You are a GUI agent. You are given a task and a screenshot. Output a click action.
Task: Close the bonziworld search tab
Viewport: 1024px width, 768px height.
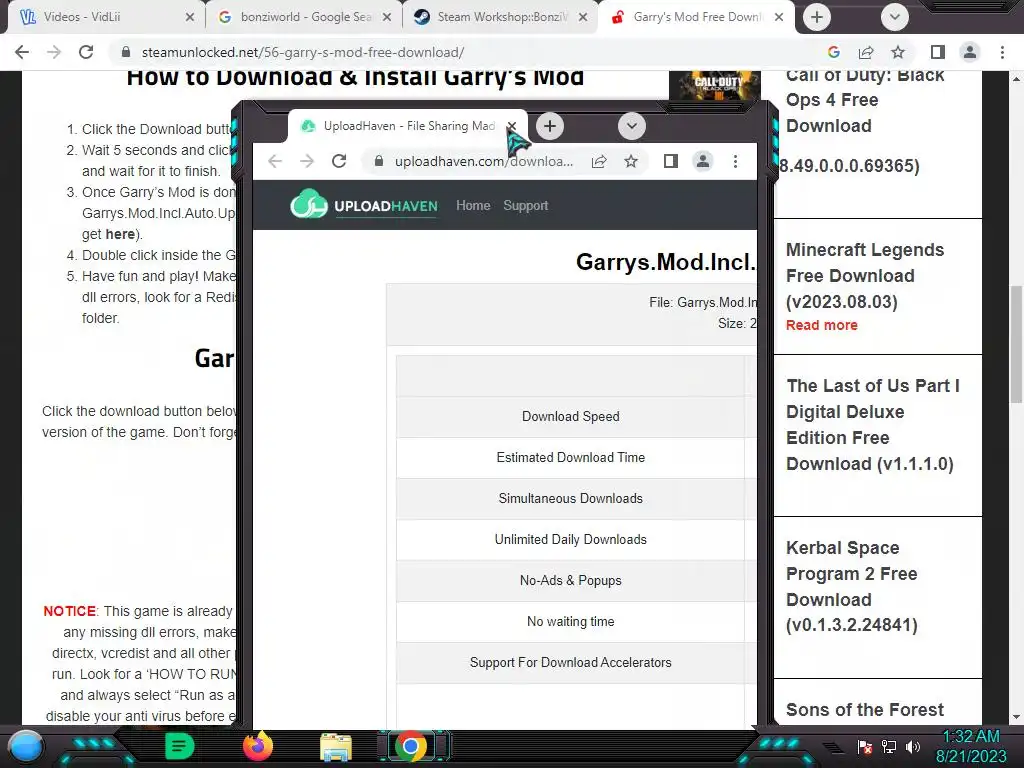click(387, 17)
